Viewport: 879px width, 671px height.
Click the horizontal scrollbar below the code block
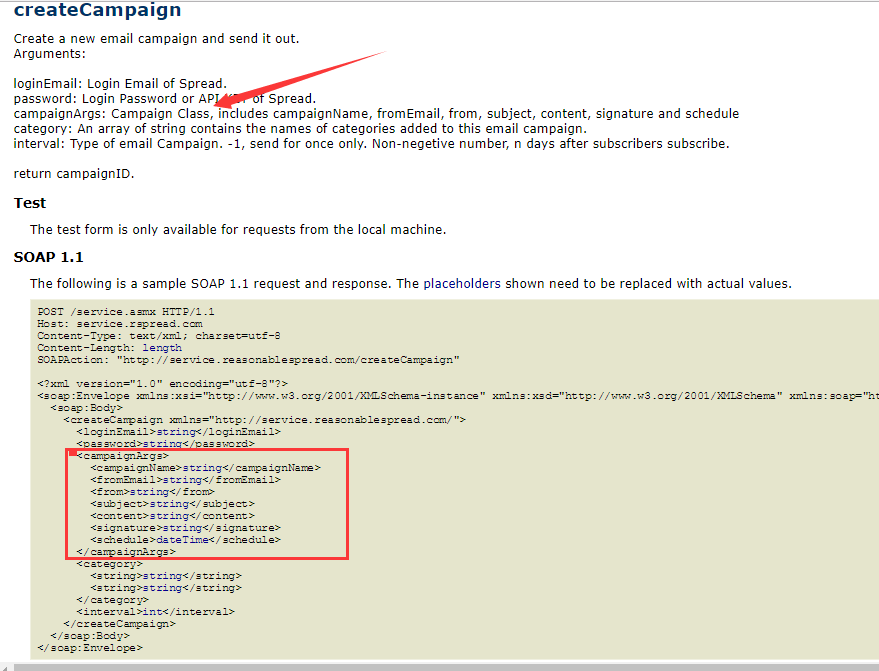click(x=440, y=665)
